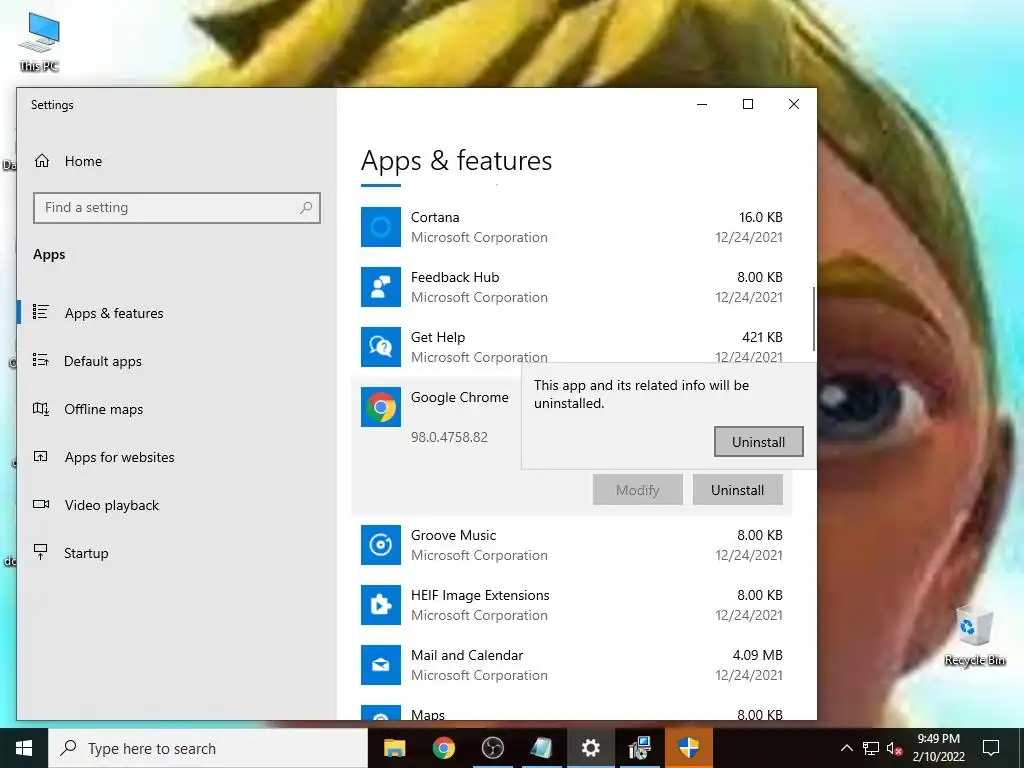Viewport: 1024px width, 768px height.
Task: Click the taskbar Type here to search box
Action: tap(208, 748)
